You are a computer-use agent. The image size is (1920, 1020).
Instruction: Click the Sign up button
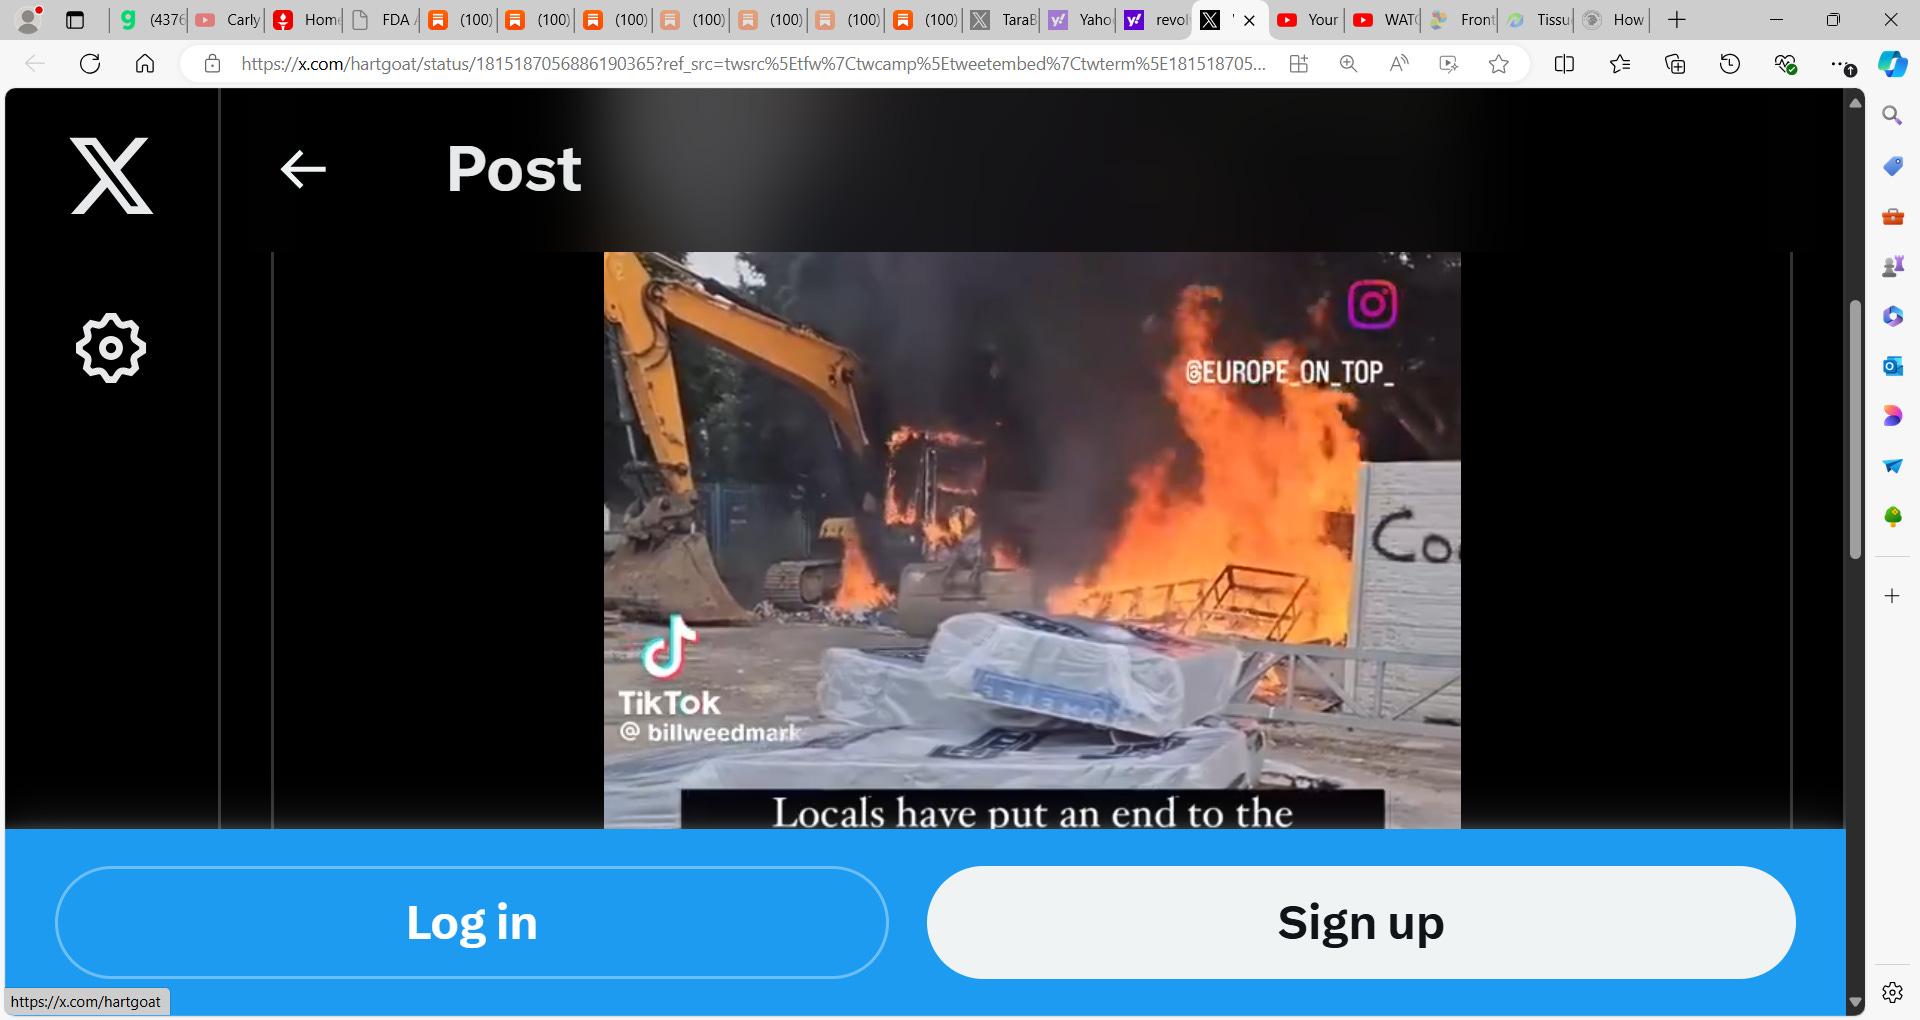pyautogui.click(x=1361, y=922)
